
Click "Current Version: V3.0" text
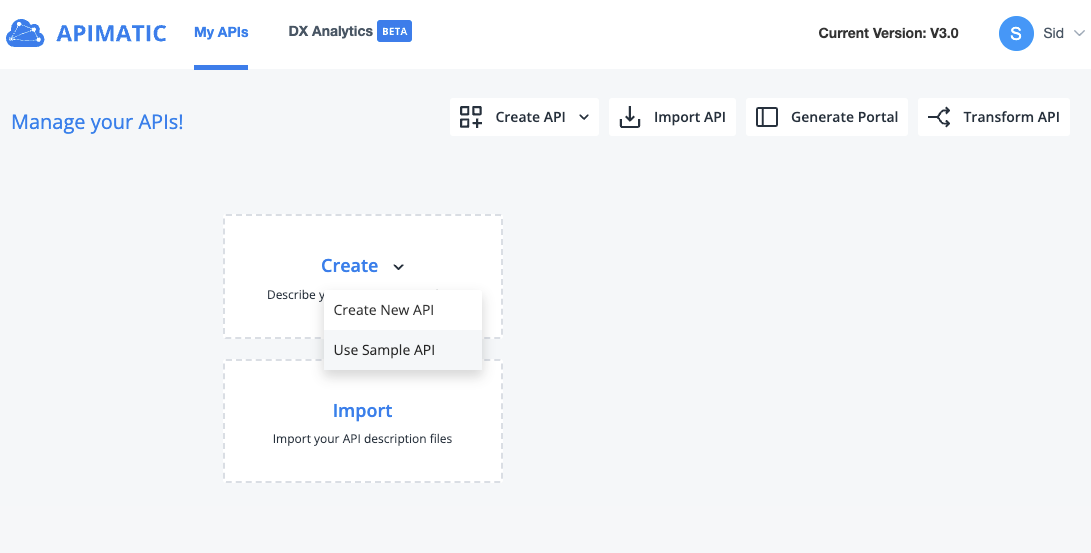point(889,33)
